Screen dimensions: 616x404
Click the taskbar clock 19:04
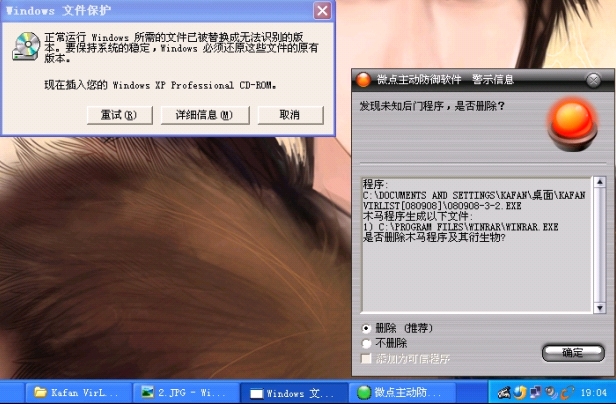(594, 393)
